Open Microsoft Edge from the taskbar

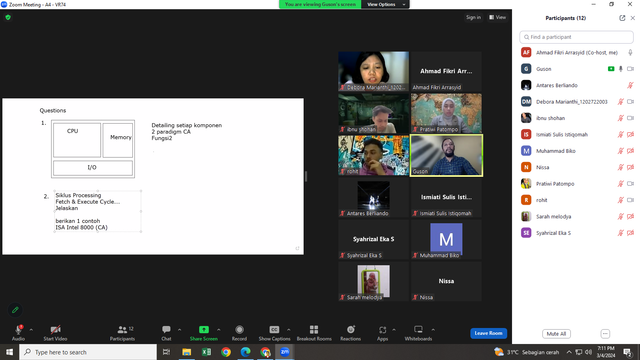[245, 352]
